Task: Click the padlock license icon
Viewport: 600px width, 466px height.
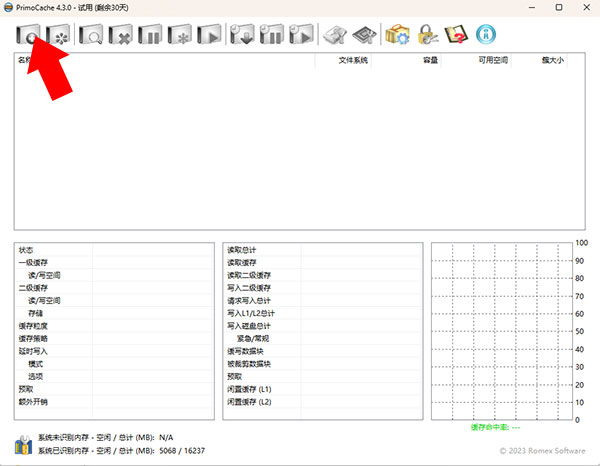Action: 427,34
